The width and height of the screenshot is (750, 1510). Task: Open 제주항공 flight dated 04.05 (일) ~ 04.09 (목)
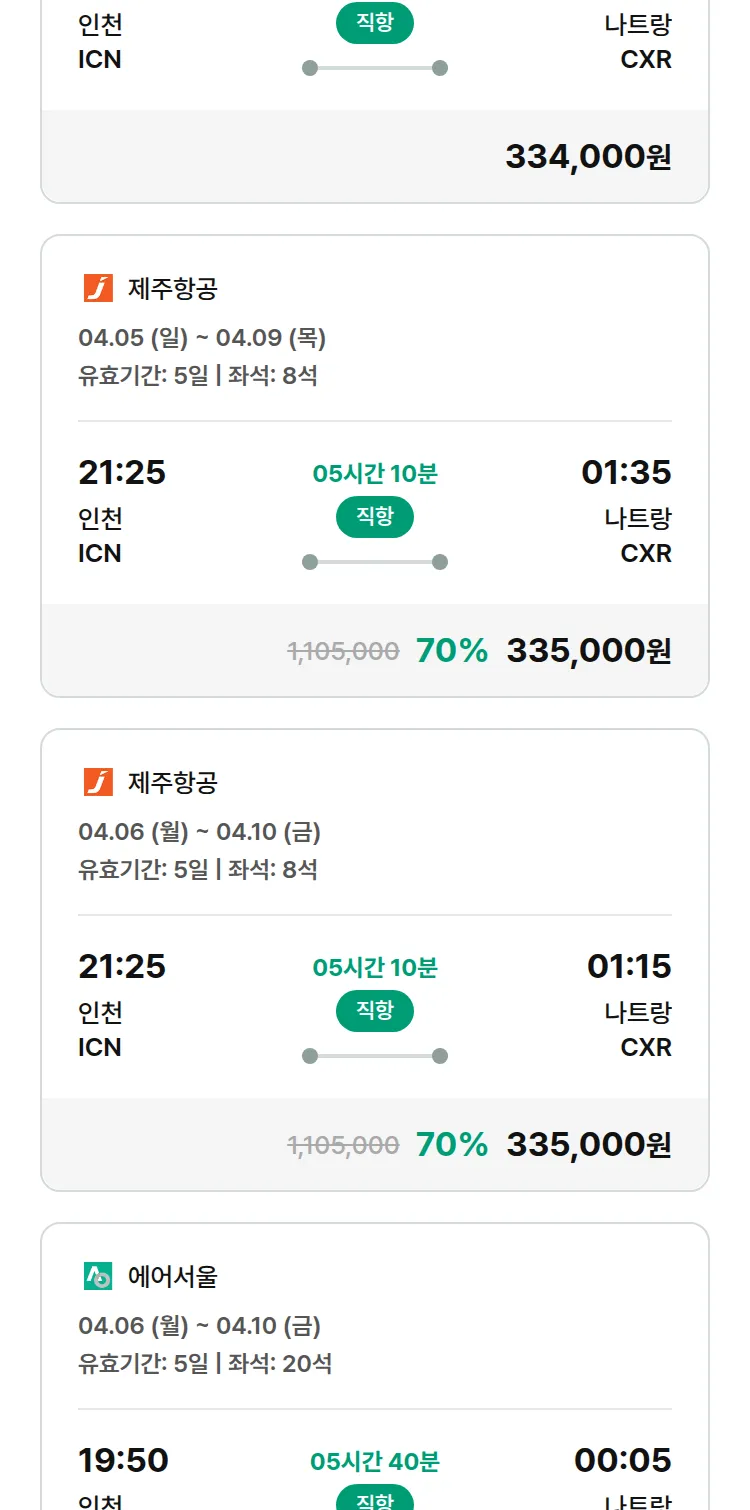point(201,338)
